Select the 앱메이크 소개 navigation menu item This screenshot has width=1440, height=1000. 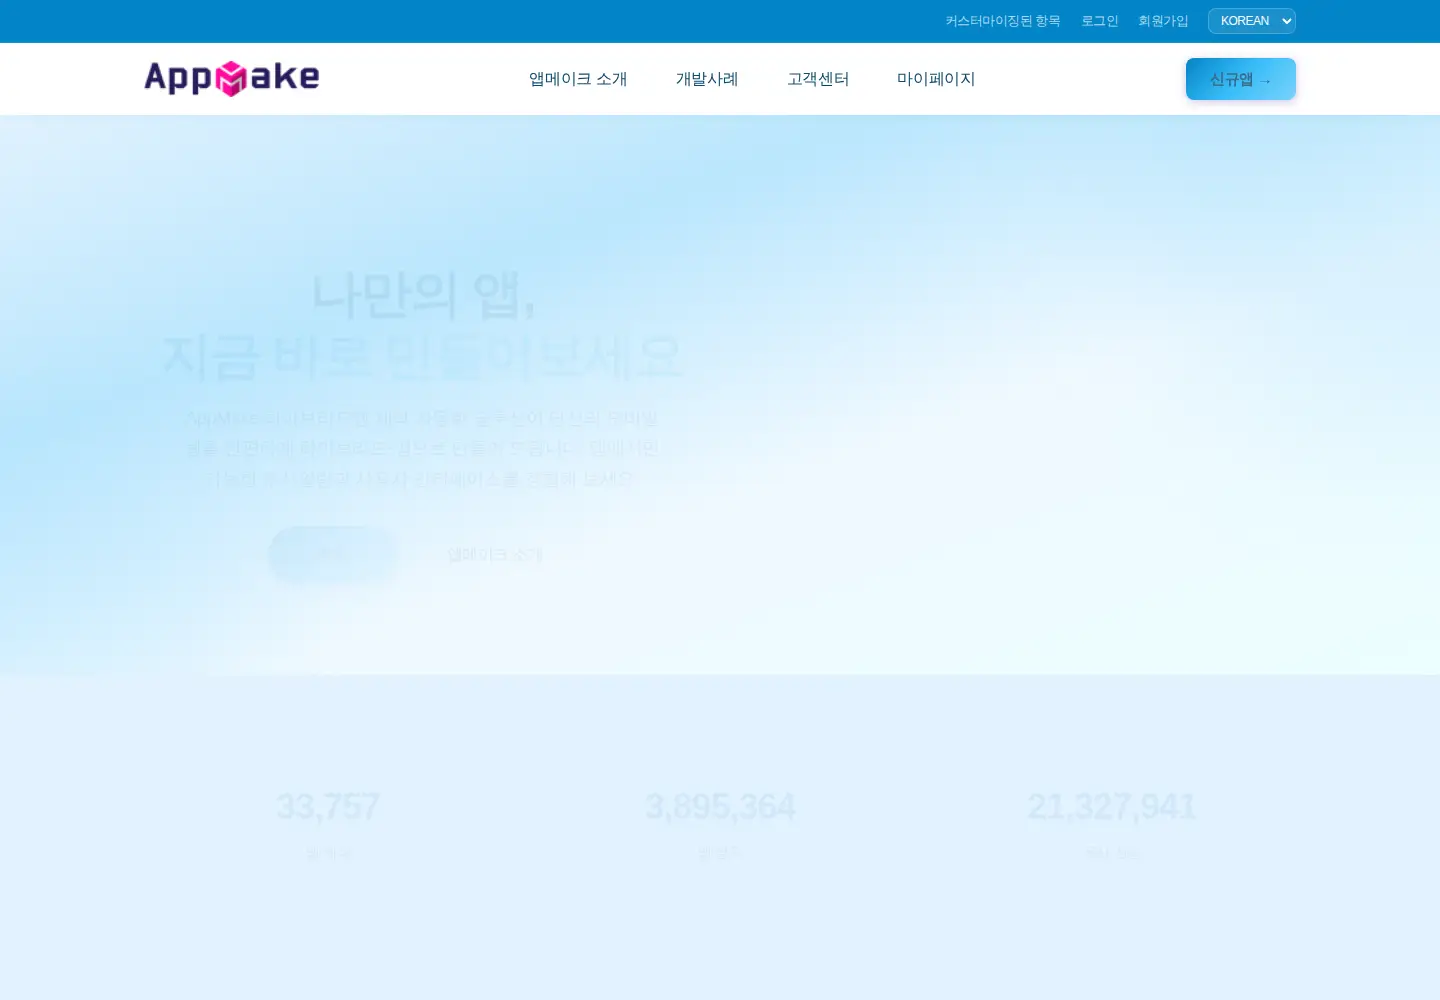tap(578, 79)
